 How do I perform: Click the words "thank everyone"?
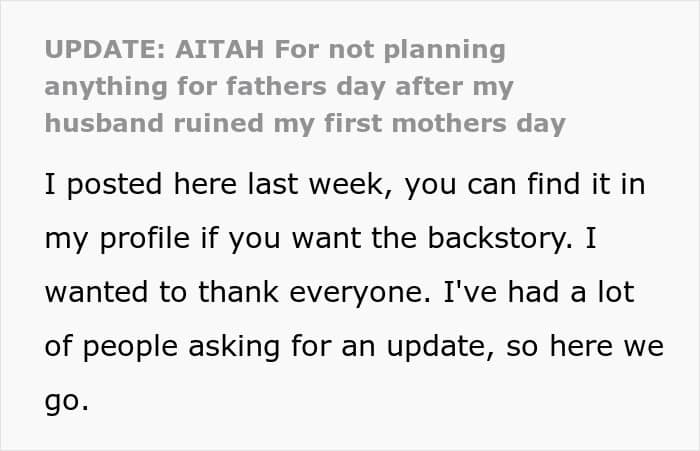[x=315, y=292]
